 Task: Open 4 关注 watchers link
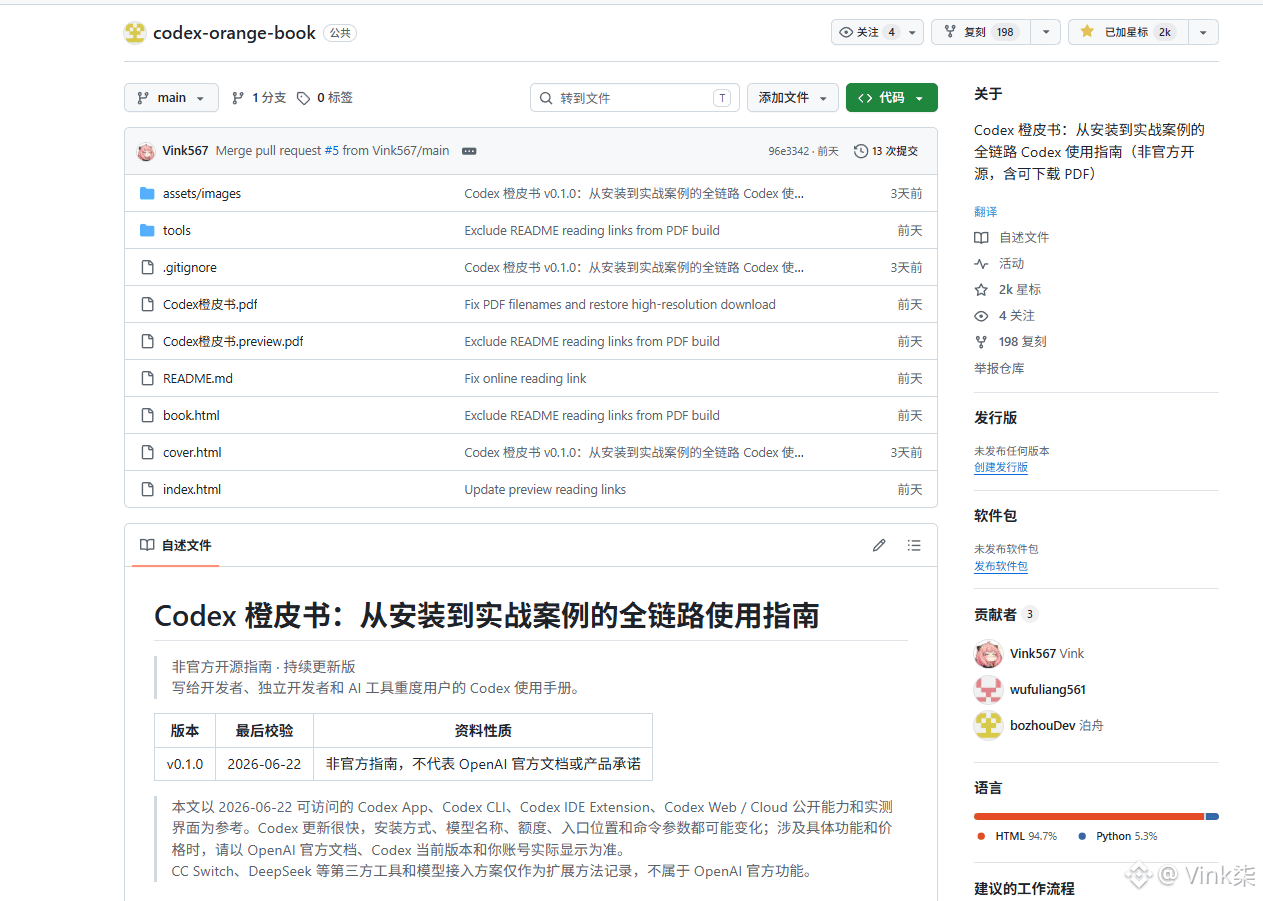tap(1005, 315)
